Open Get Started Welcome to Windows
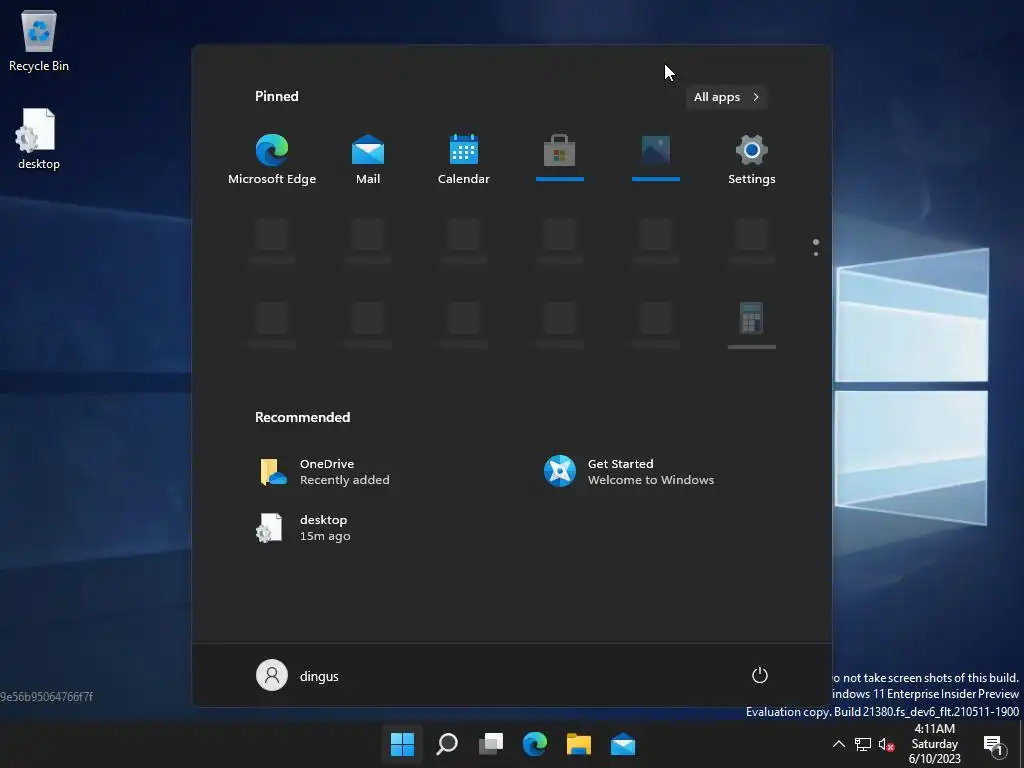The height and width of the screenshot is (768, 1024). 629,472
